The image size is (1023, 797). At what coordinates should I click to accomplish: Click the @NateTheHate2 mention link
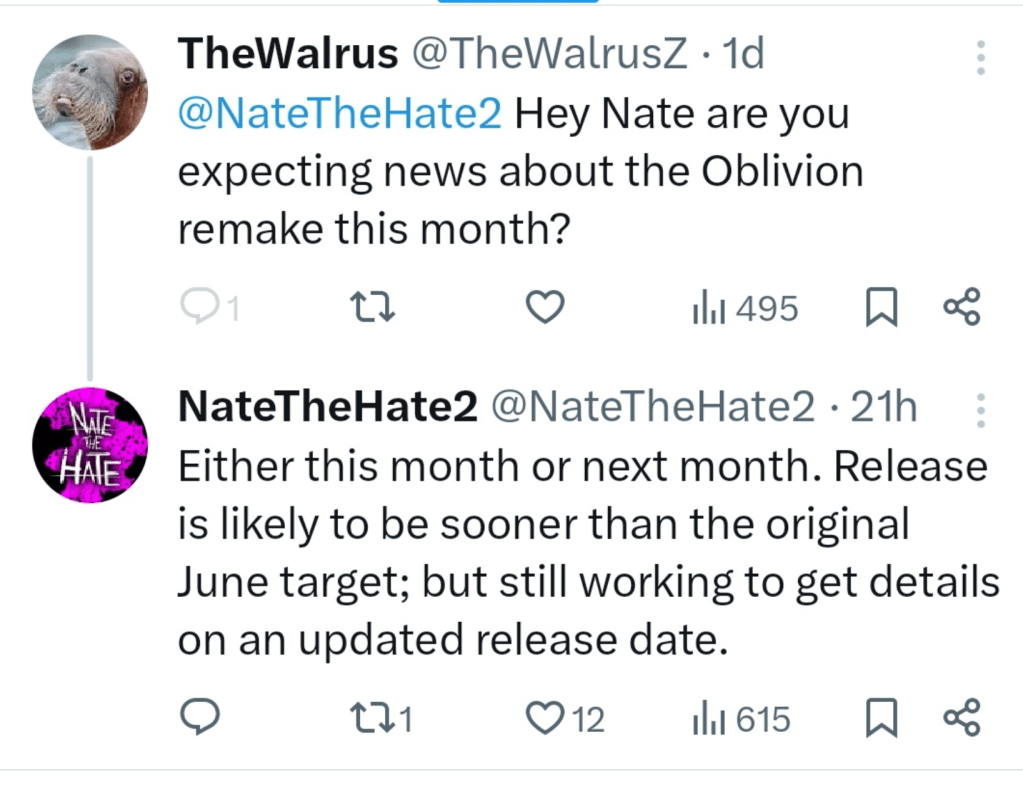[x=339, y=114]
